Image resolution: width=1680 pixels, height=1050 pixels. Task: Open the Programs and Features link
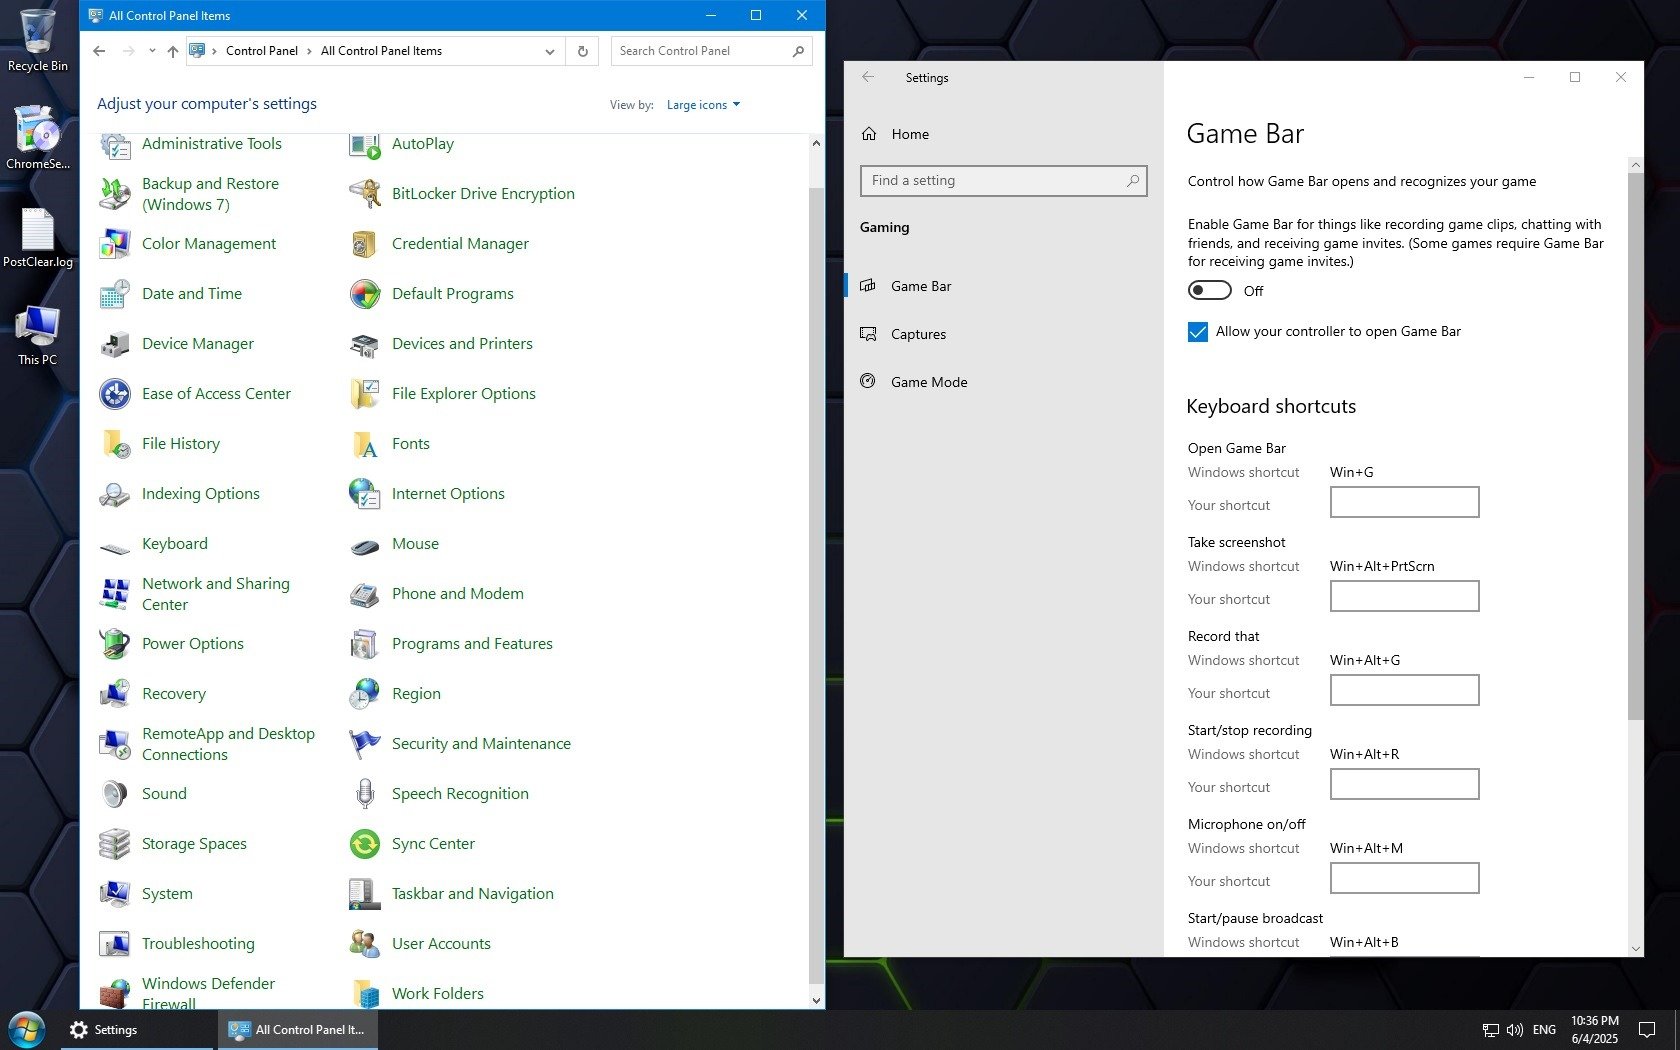point(472,644)
